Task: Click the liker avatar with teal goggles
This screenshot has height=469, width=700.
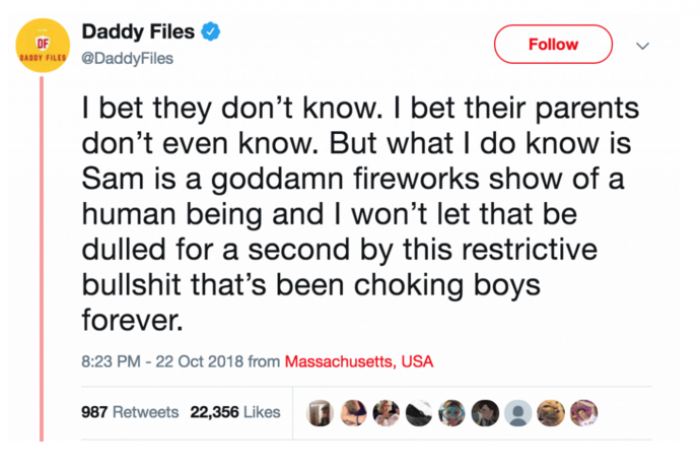Action: [450, 412]
